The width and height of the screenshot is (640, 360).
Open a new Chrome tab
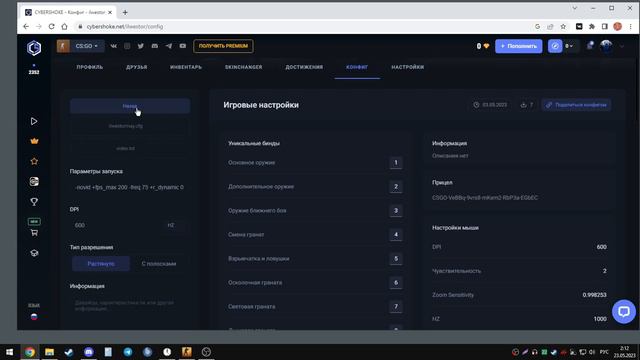pyautogui.click(x=125, y=13)
